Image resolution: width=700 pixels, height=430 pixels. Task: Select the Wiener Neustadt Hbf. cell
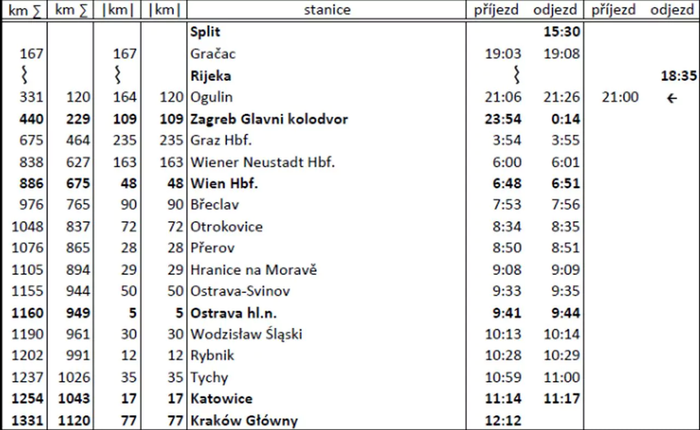tap(262, 162)
